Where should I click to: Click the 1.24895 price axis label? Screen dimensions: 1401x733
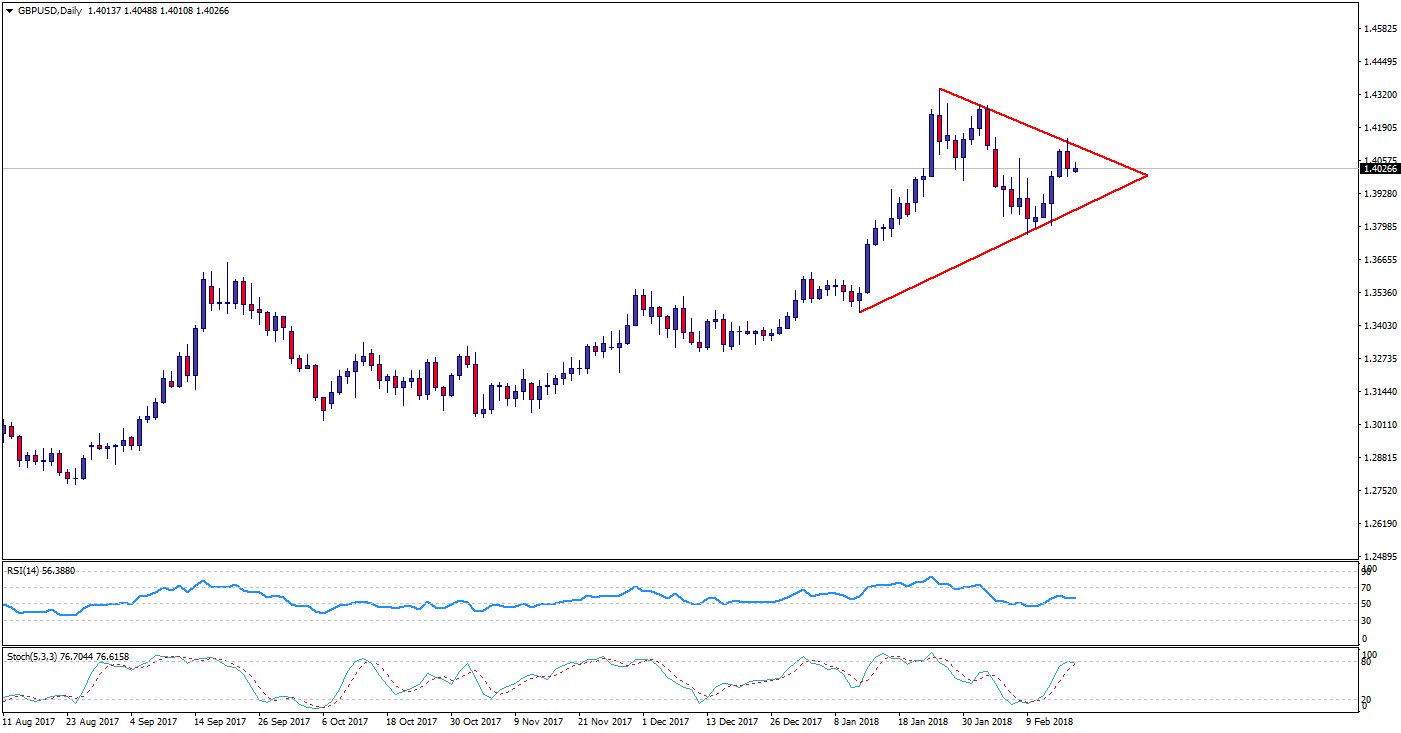1379,556
